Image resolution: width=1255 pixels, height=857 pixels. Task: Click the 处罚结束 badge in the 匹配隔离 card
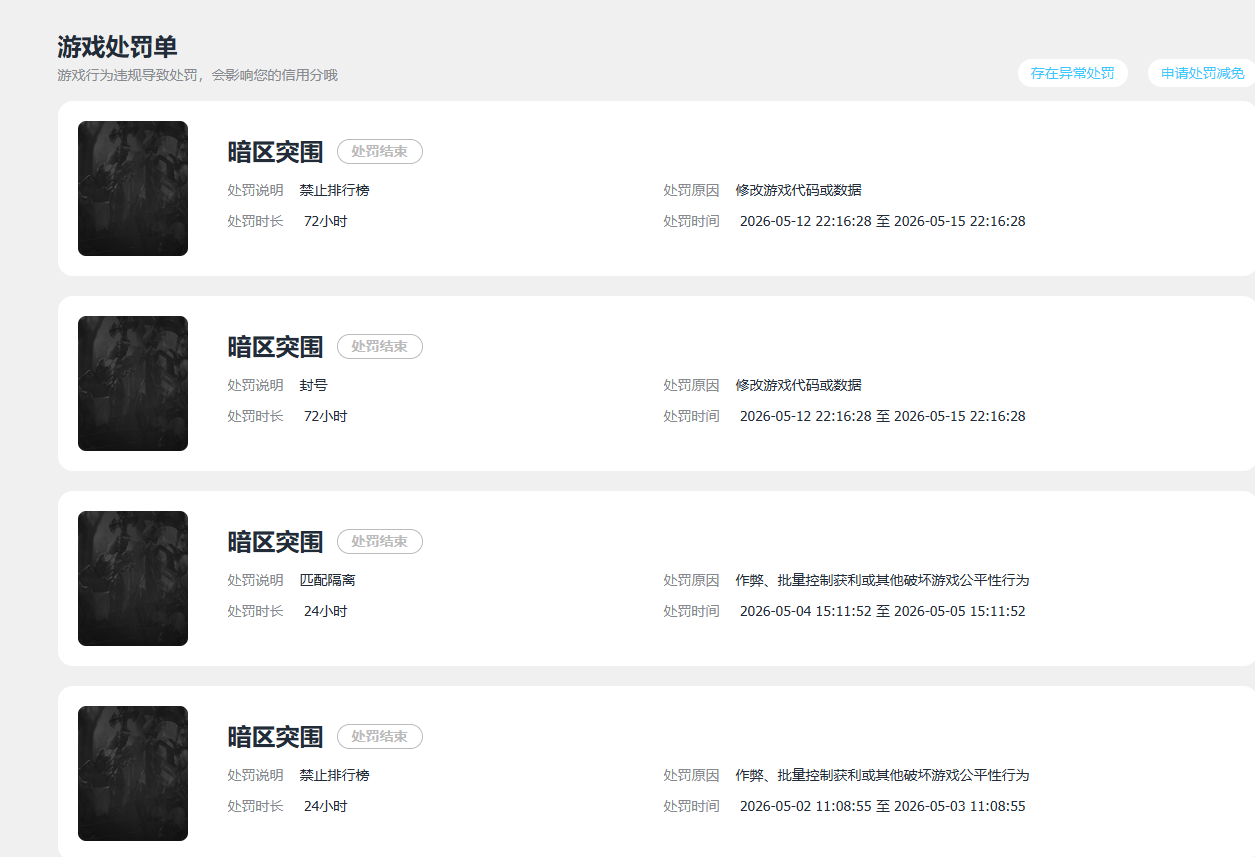coord(380,542)
